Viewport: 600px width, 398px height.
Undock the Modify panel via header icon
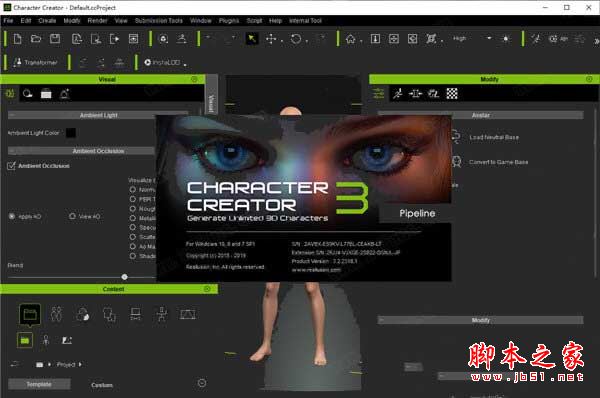(x=589, y=79)
